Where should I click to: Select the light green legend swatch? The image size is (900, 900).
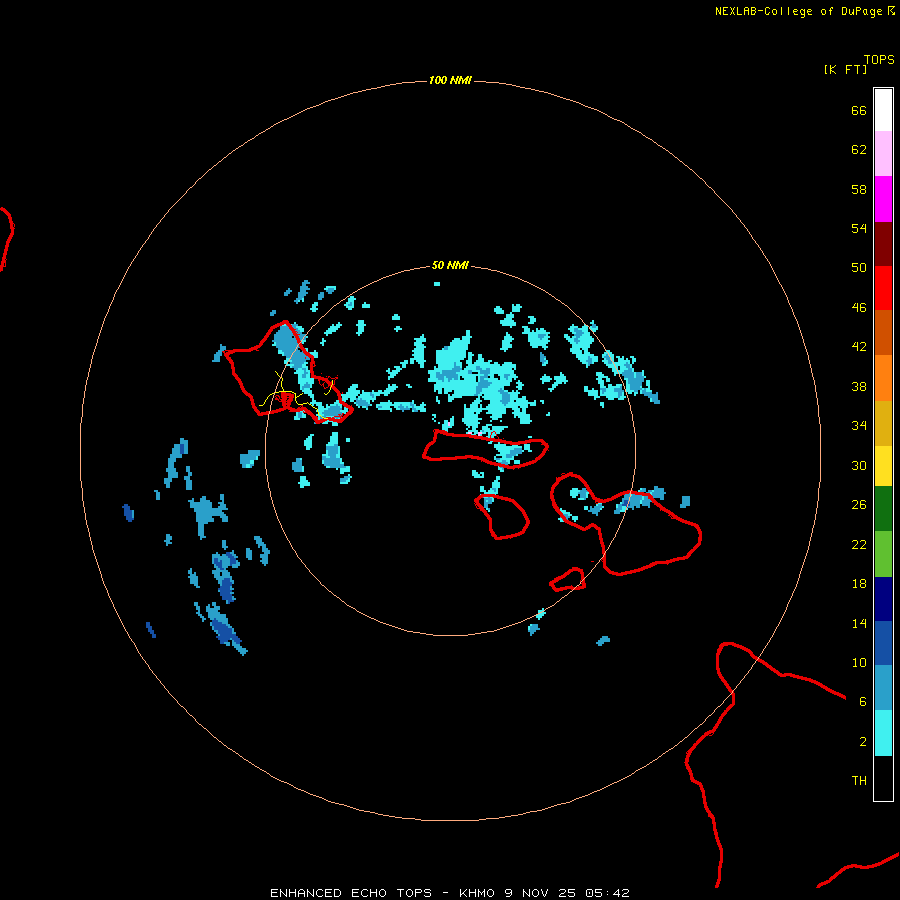tap(883, 554)
